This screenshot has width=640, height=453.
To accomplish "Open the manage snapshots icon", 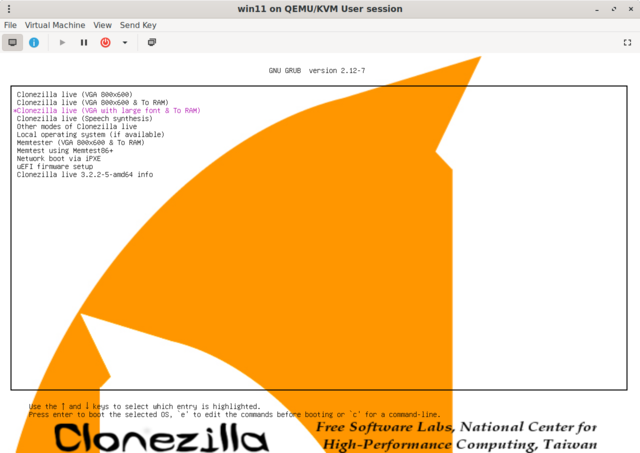I will click(x=152, y=43).
